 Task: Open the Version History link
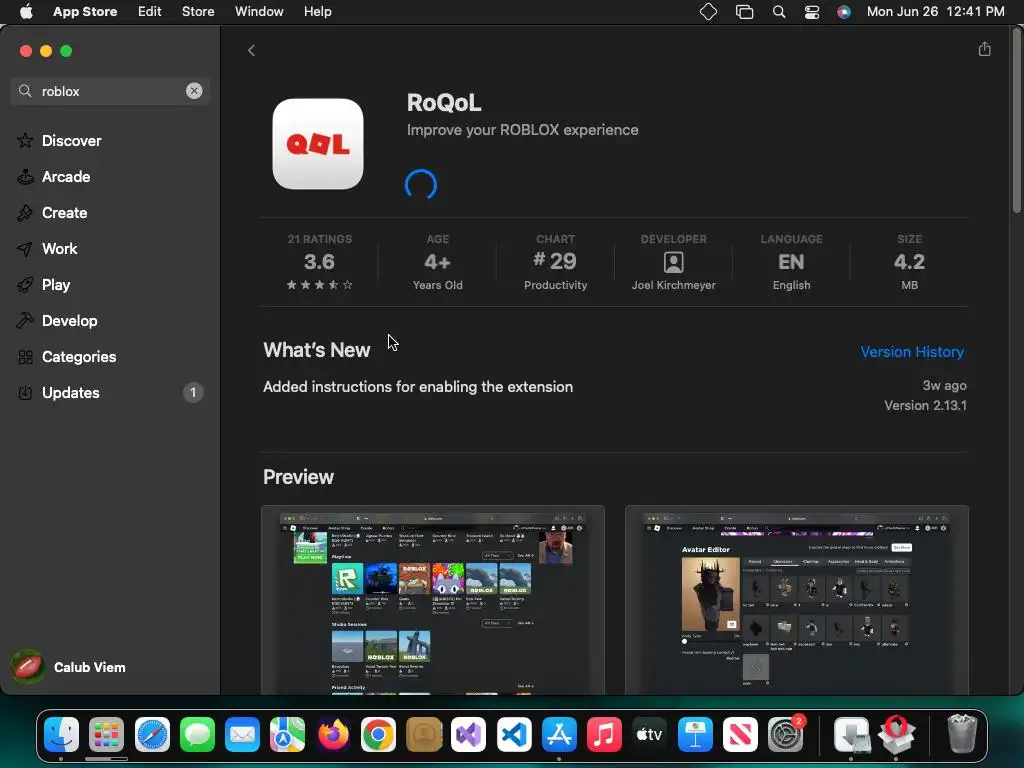click(912, 352)
